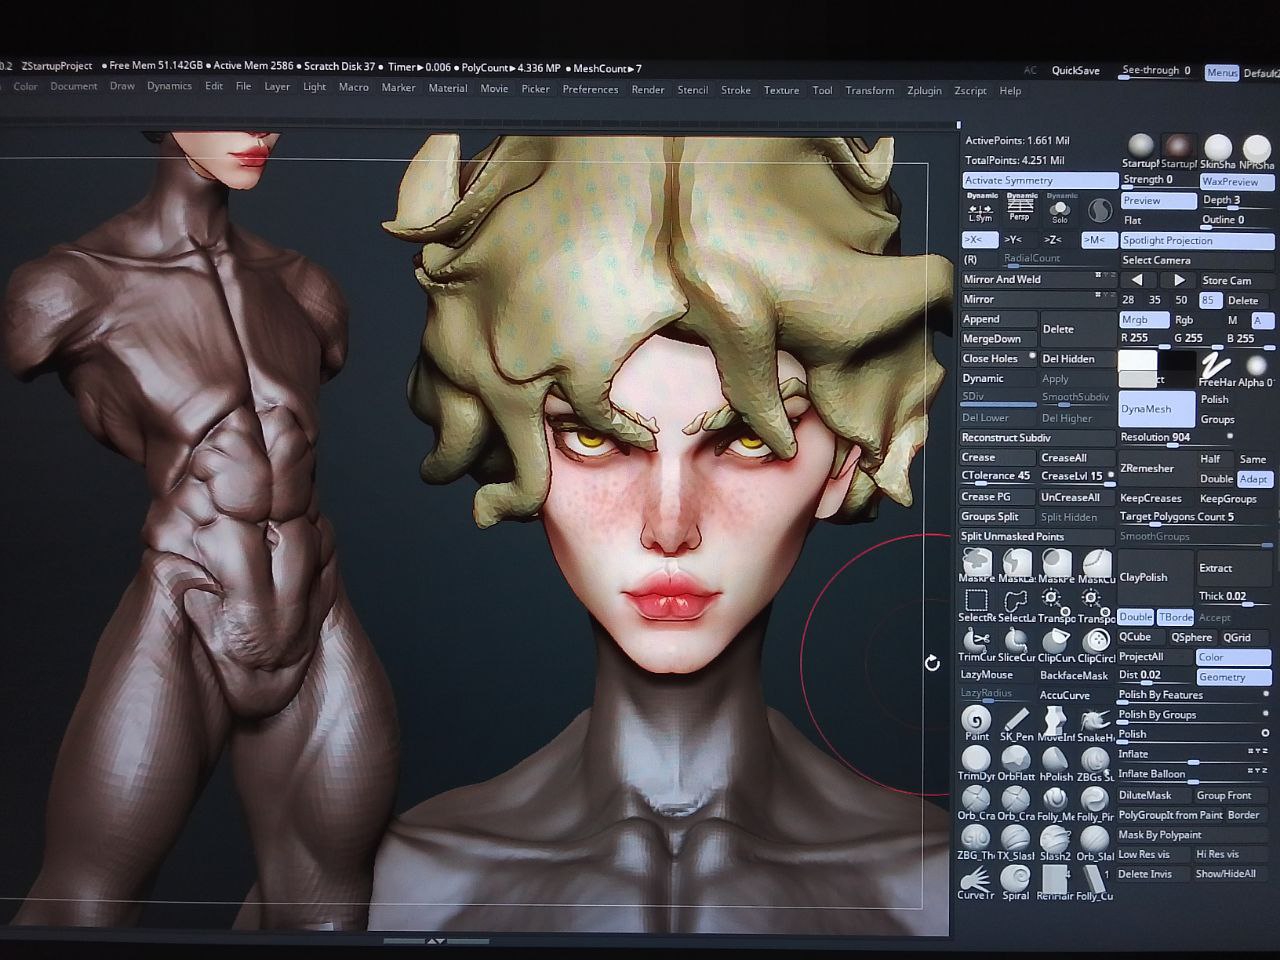This screenshot has width=1280, height=960.
Task: Click the ZRemesher button
Action: tap(1147, 468)
